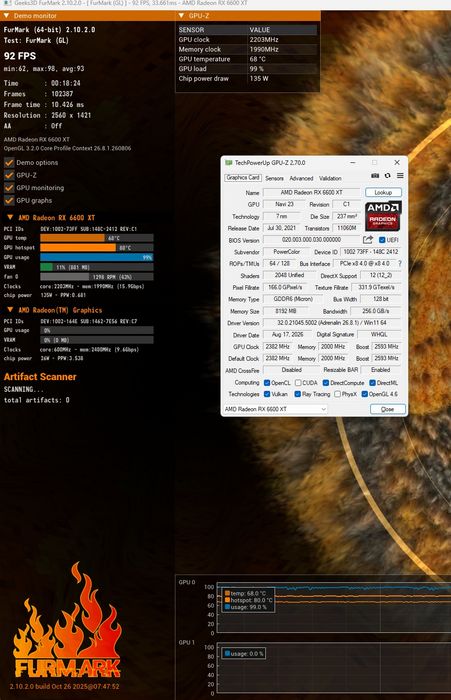Click the GPU hotspot bar showing 80°C
The width and height of the screenshot is (451, 700).
(x=96, y=247)
